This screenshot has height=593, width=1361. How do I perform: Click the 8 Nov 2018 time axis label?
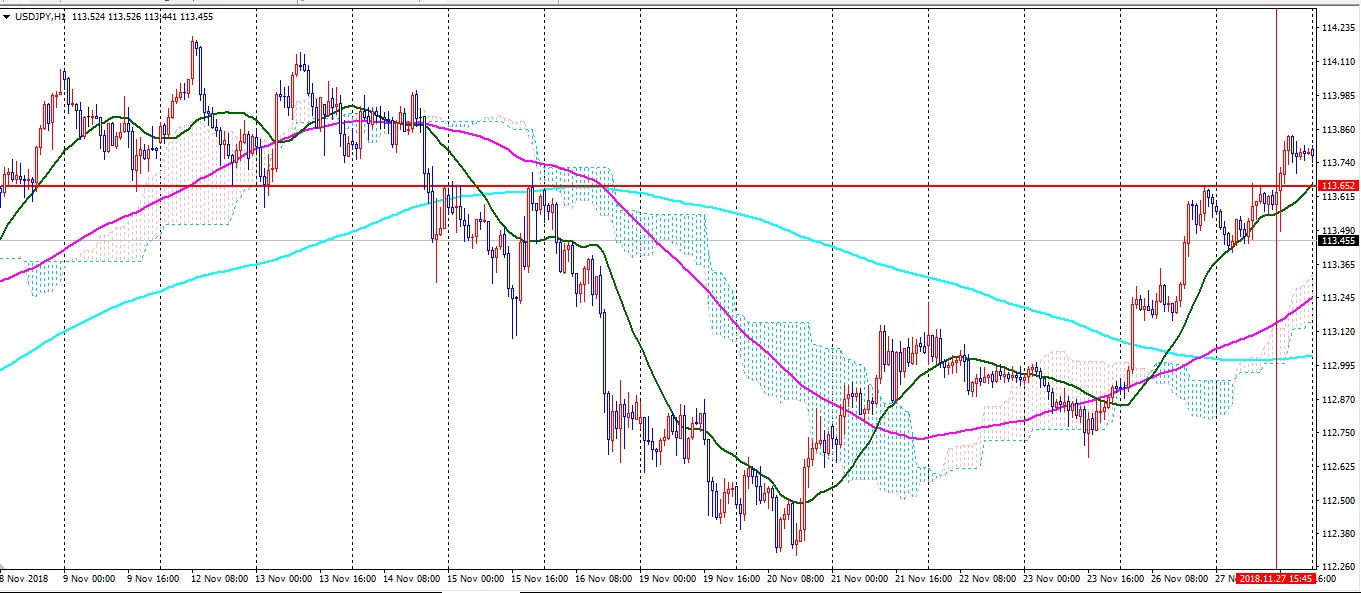pyautogui.click(x=24, y=579)
